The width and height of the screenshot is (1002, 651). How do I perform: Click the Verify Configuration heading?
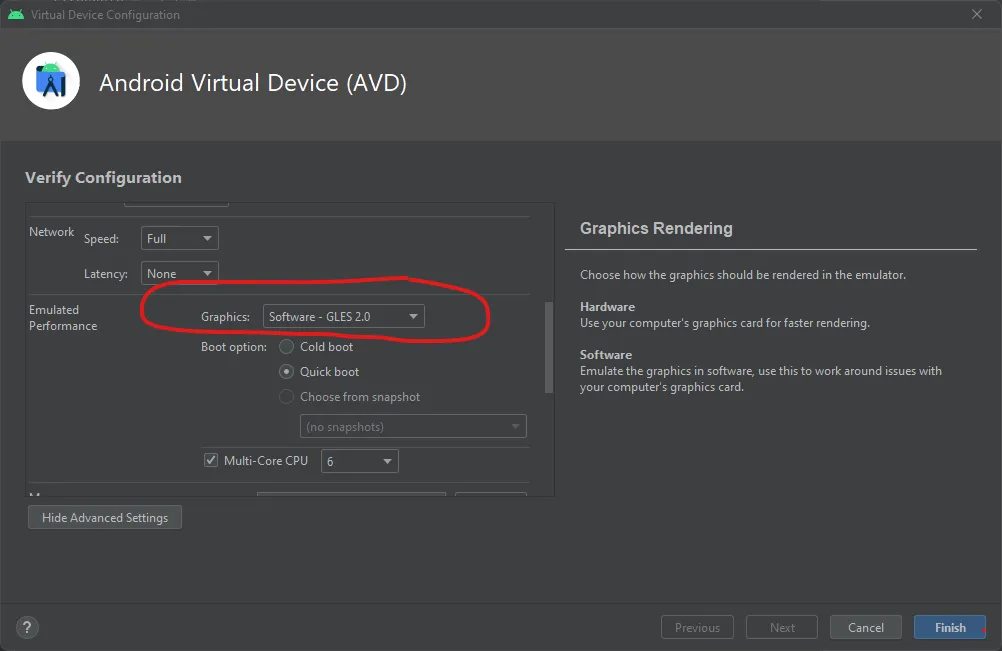(104, 178)
